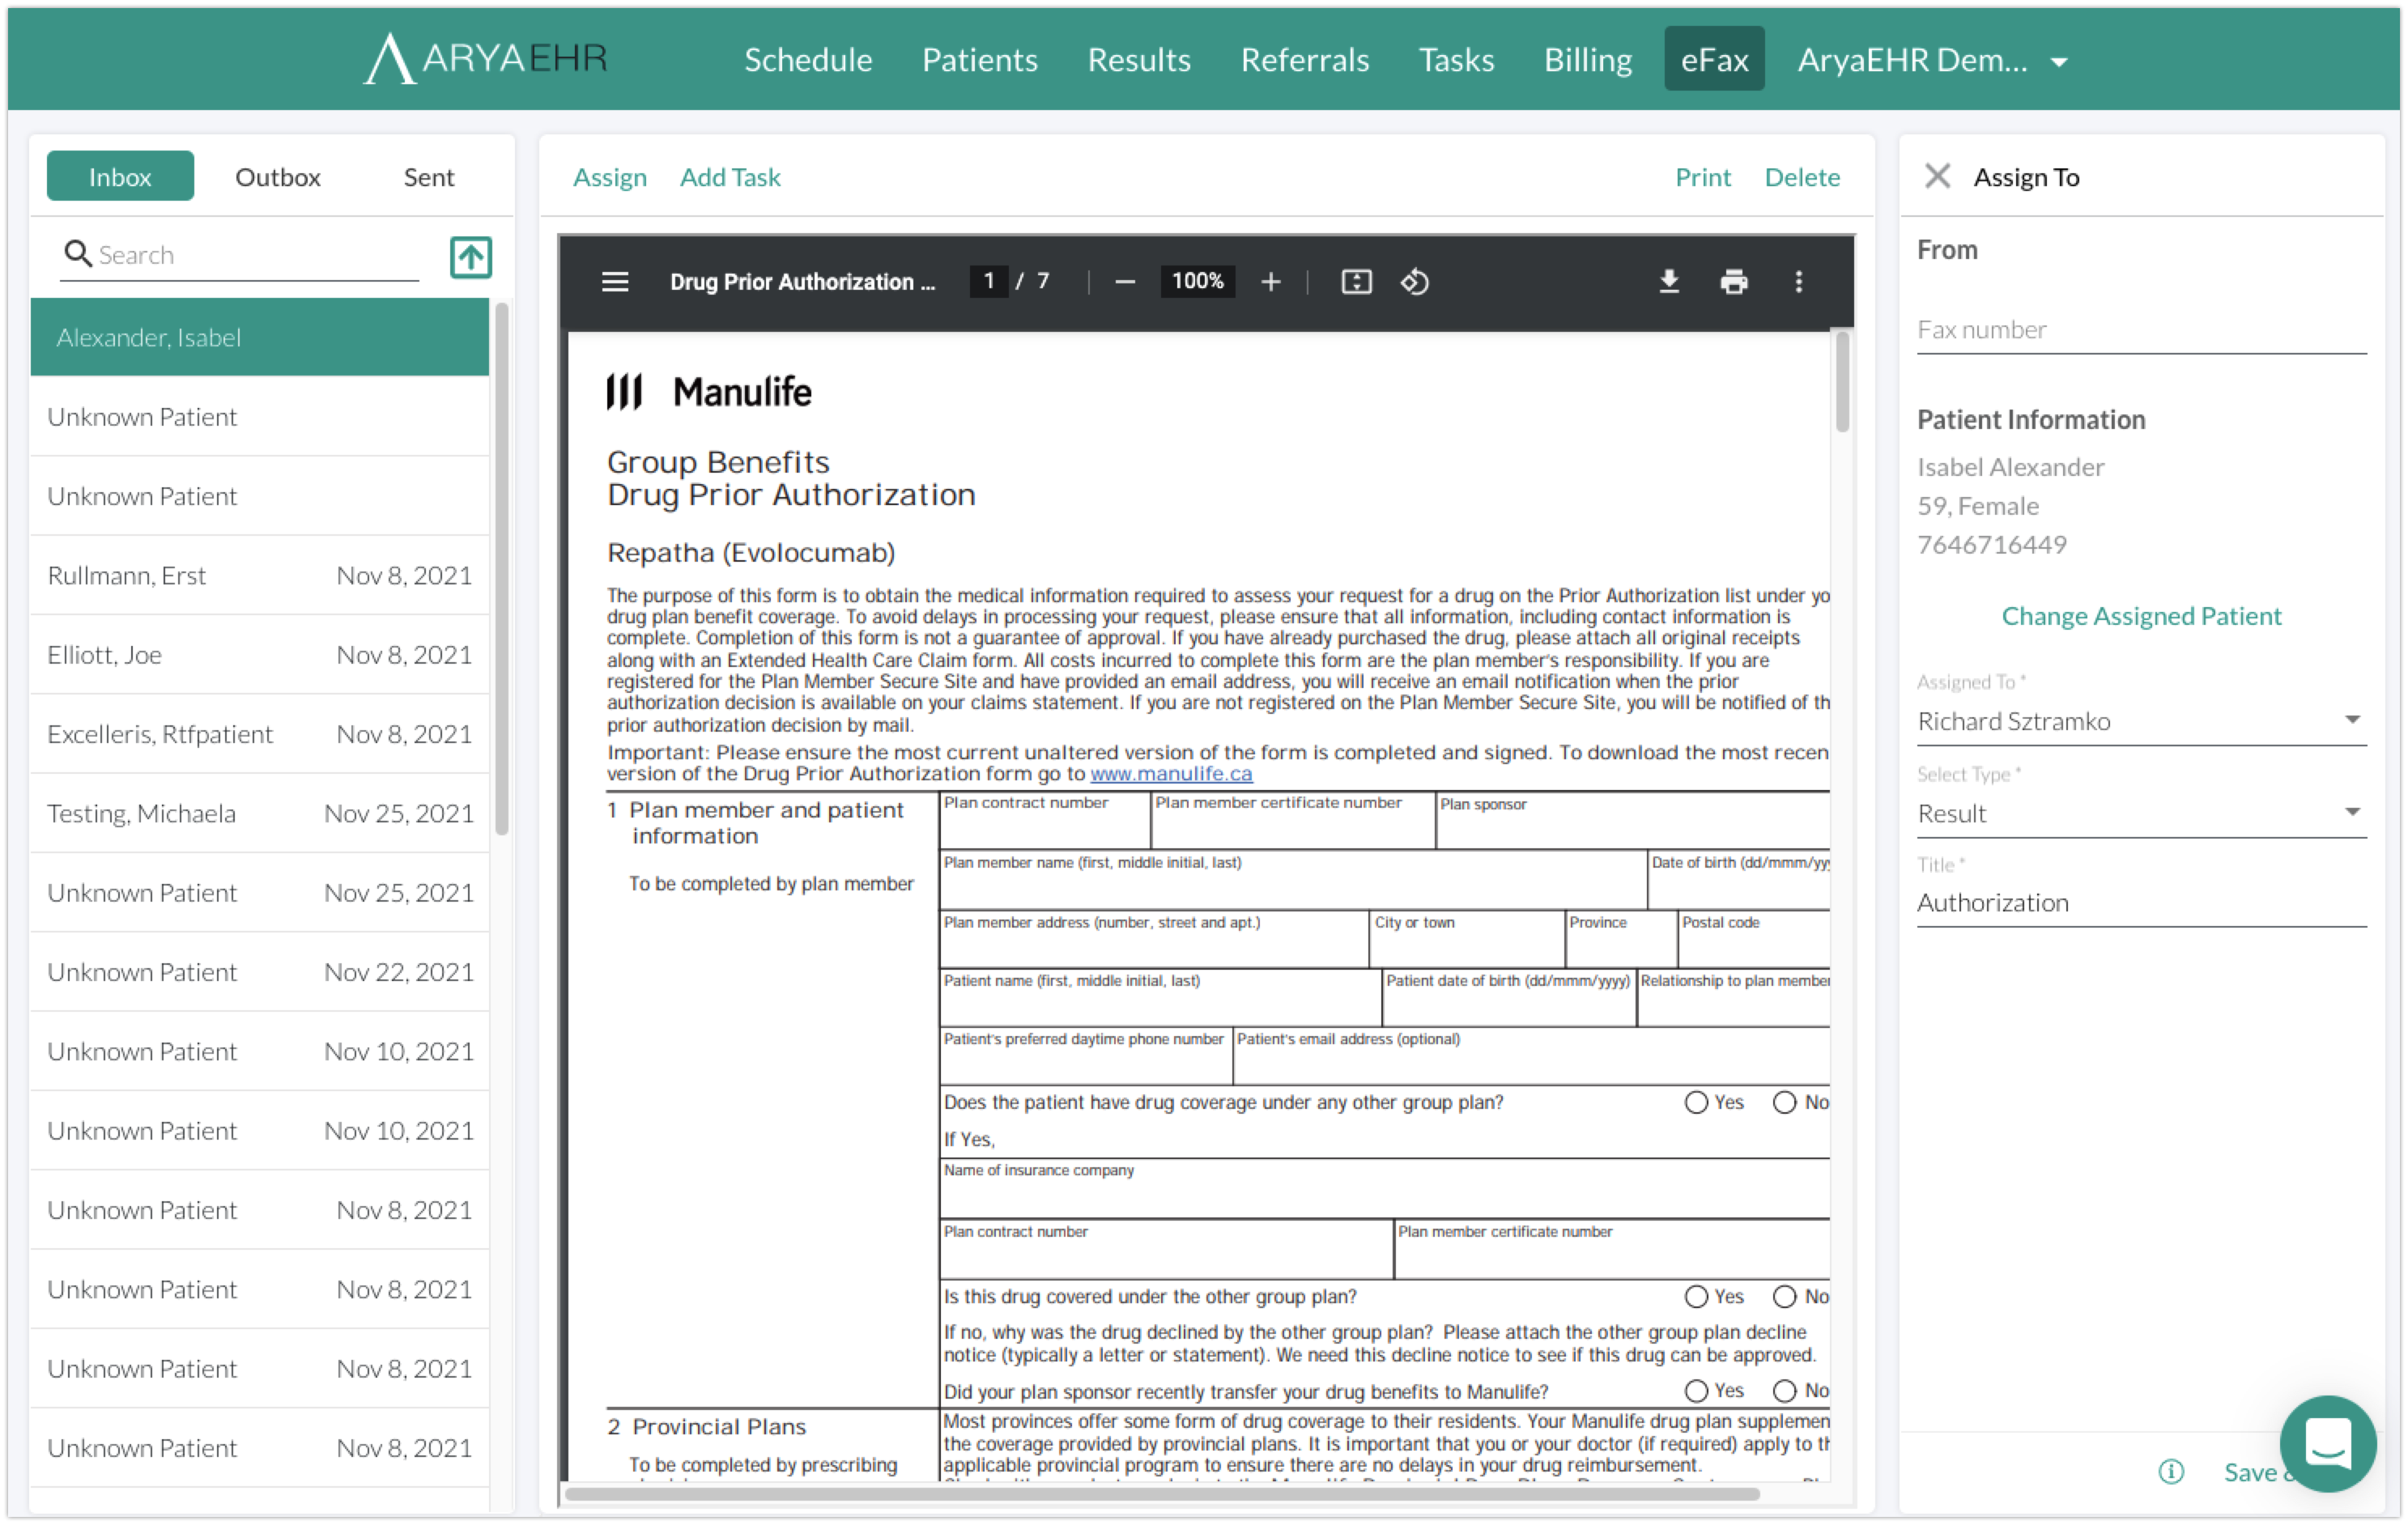
Task: Open the PDF more actions menu
Action: (1798, 282)
